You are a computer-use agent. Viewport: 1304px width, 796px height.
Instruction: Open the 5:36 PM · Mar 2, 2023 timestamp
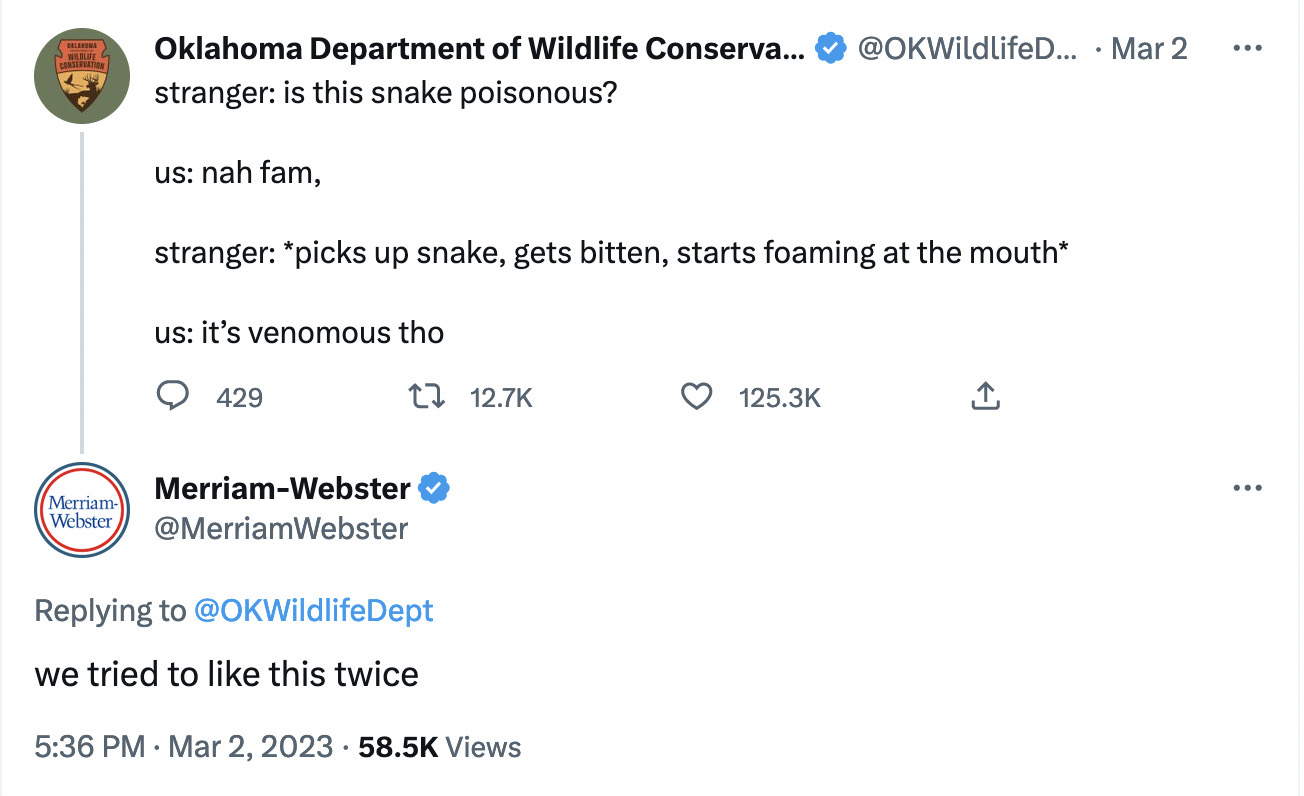point(183,747)
